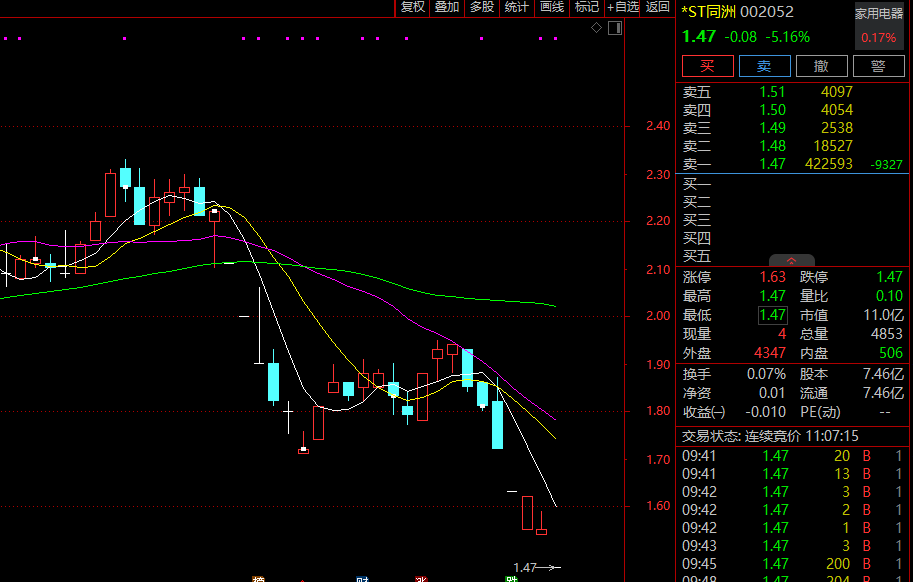
Task: Select the 标记 mark tool
Action: [x=587, y=7]
